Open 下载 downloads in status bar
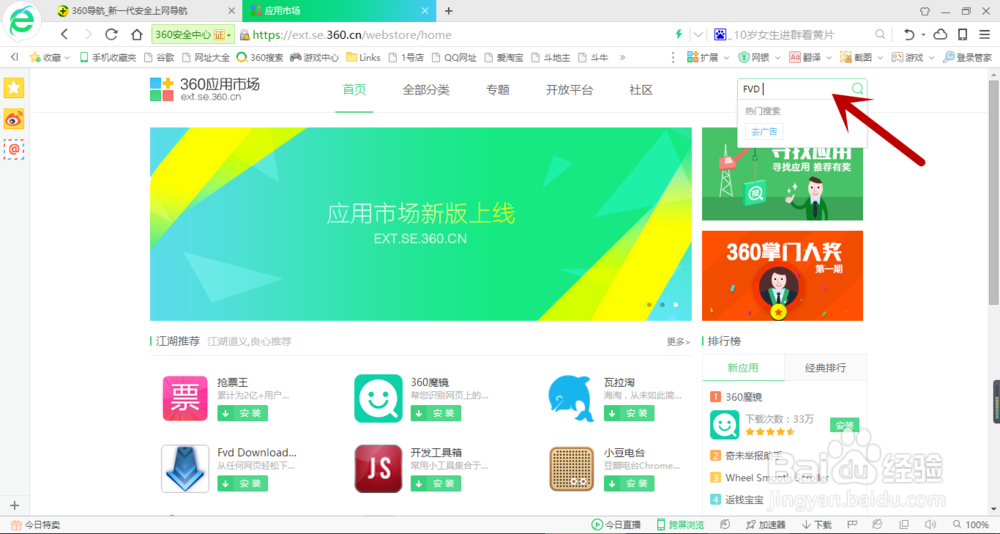 point(817,524)
